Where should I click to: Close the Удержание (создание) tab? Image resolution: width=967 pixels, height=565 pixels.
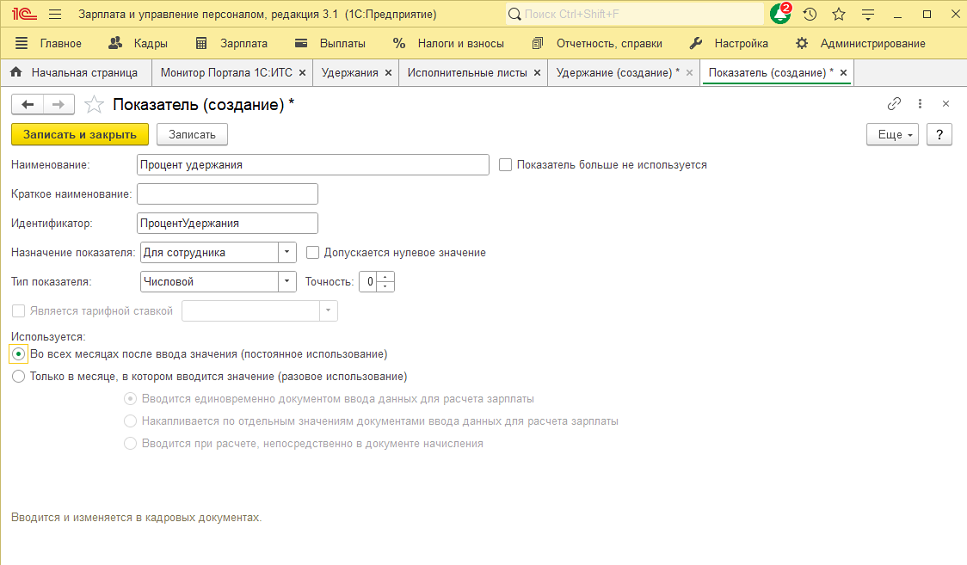point(689,73)
